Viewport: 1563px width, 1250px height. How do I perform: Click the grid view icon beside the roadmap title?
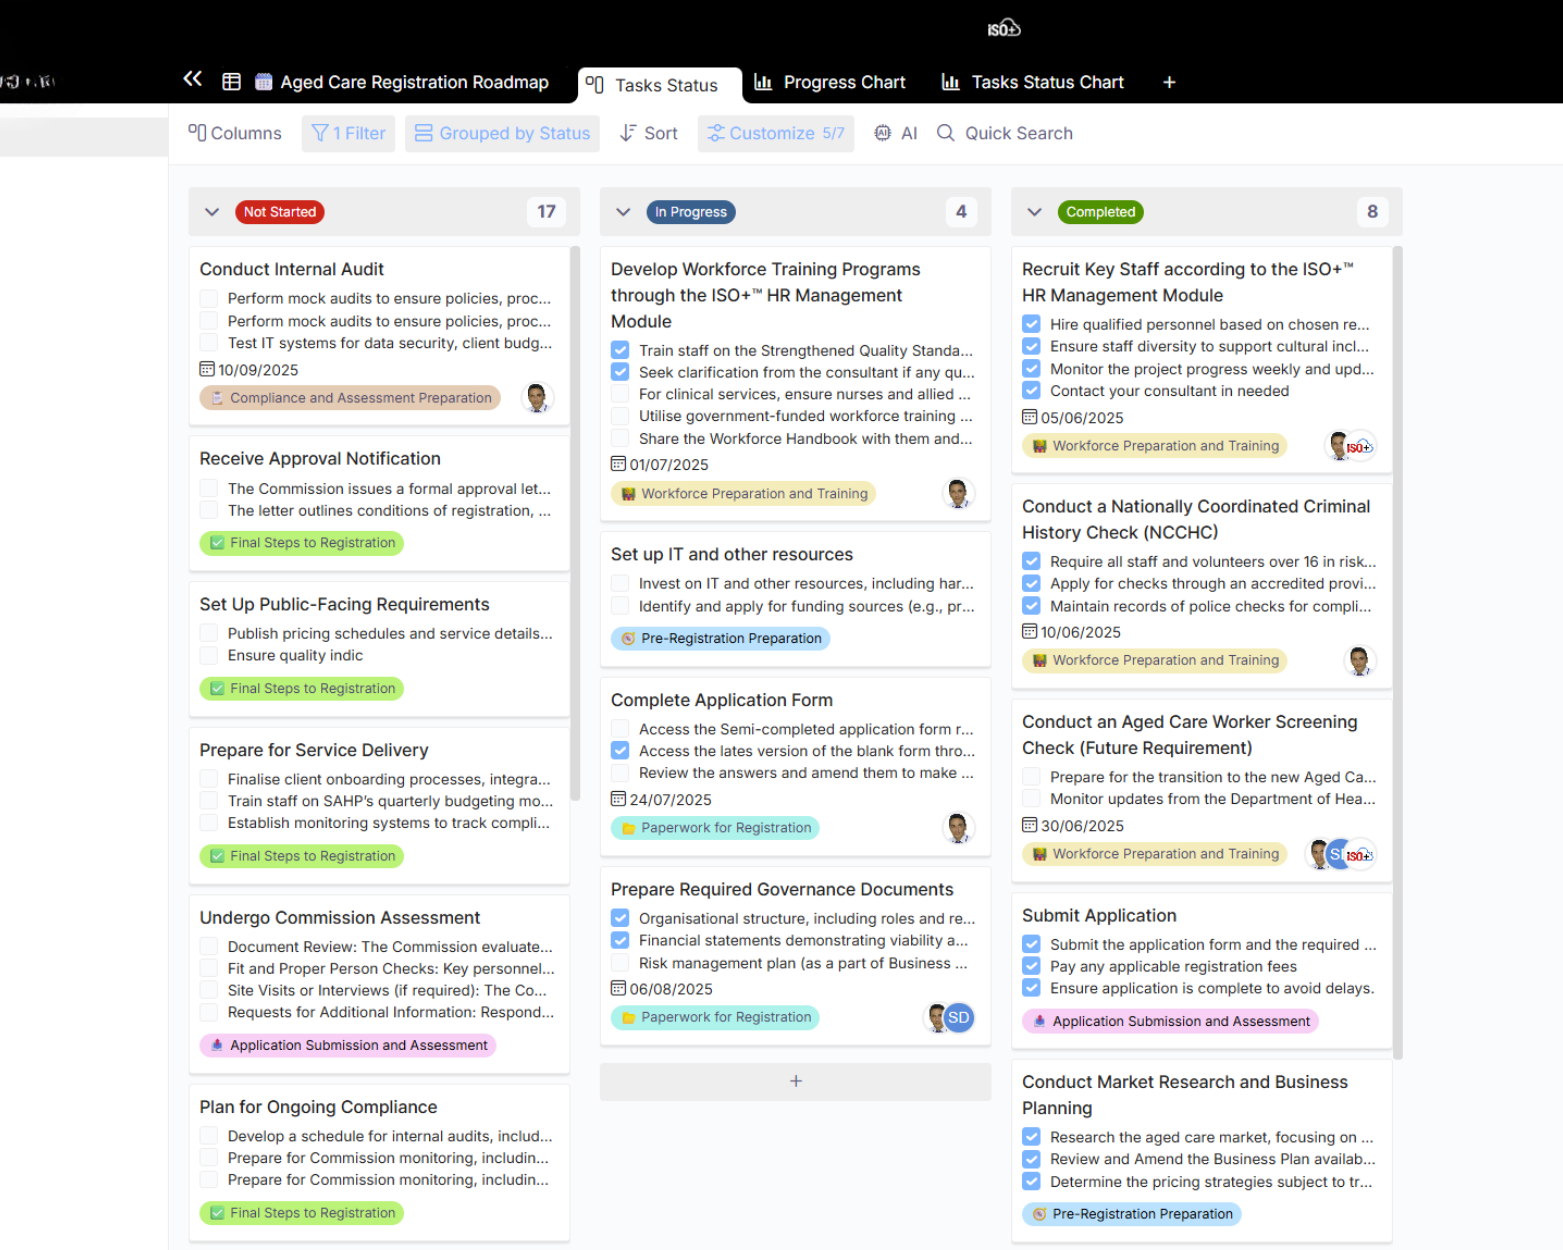(x=231, y=82)
